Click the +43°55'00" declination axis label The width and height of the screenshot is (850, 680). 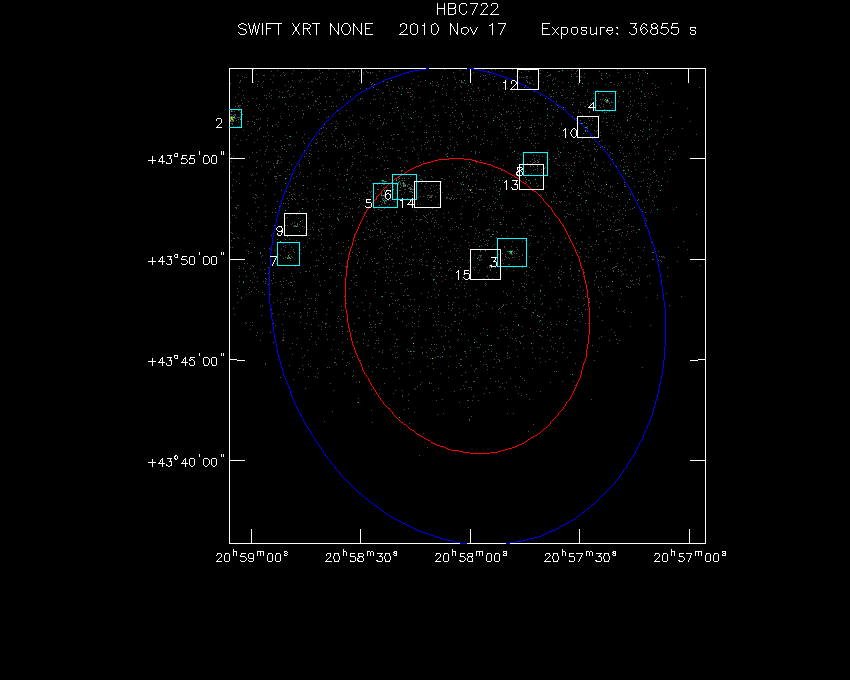(x=186, y=159)
